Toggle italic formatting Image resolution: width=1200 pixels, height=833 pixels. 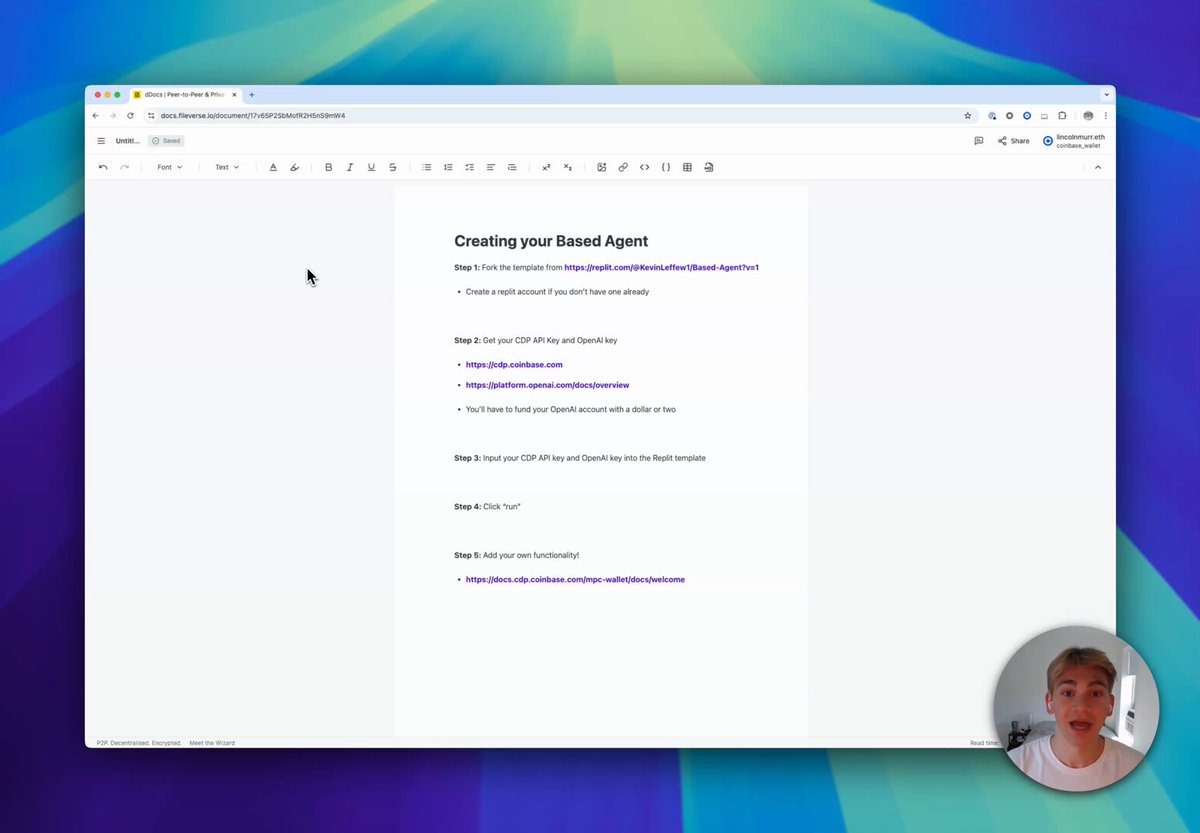350,167
